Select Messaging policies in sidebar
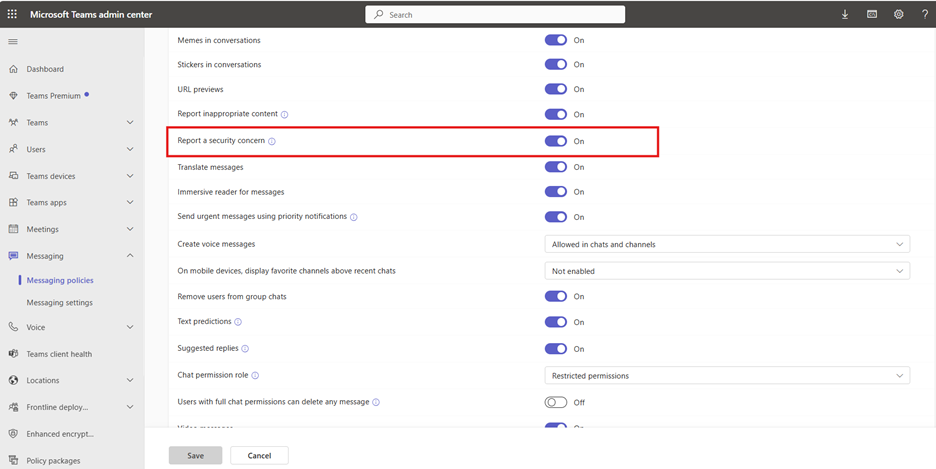This screenshot has height=469, width=936. (x=60, y=280)
